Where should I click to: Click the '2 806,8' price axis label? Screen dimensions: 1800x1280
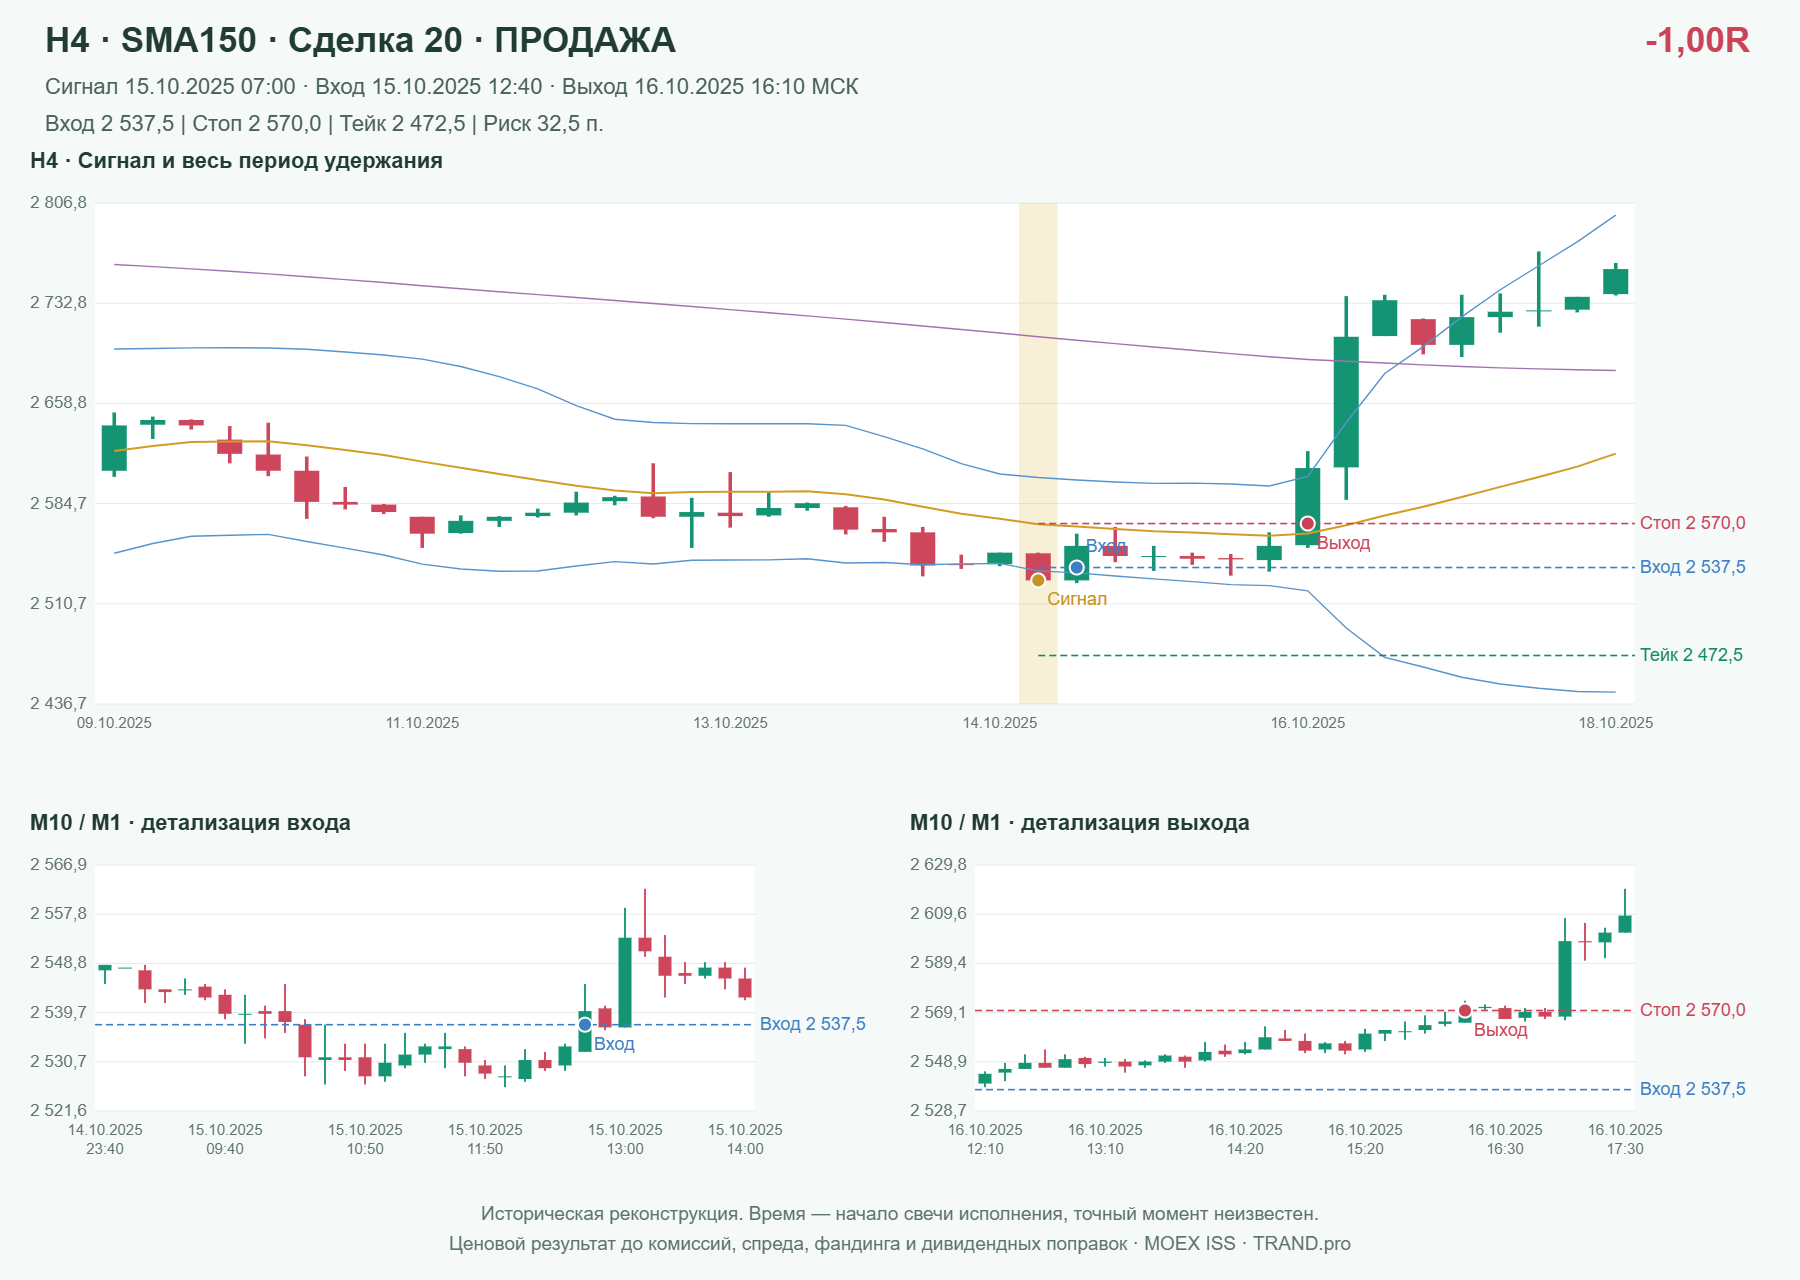point(58,203)
